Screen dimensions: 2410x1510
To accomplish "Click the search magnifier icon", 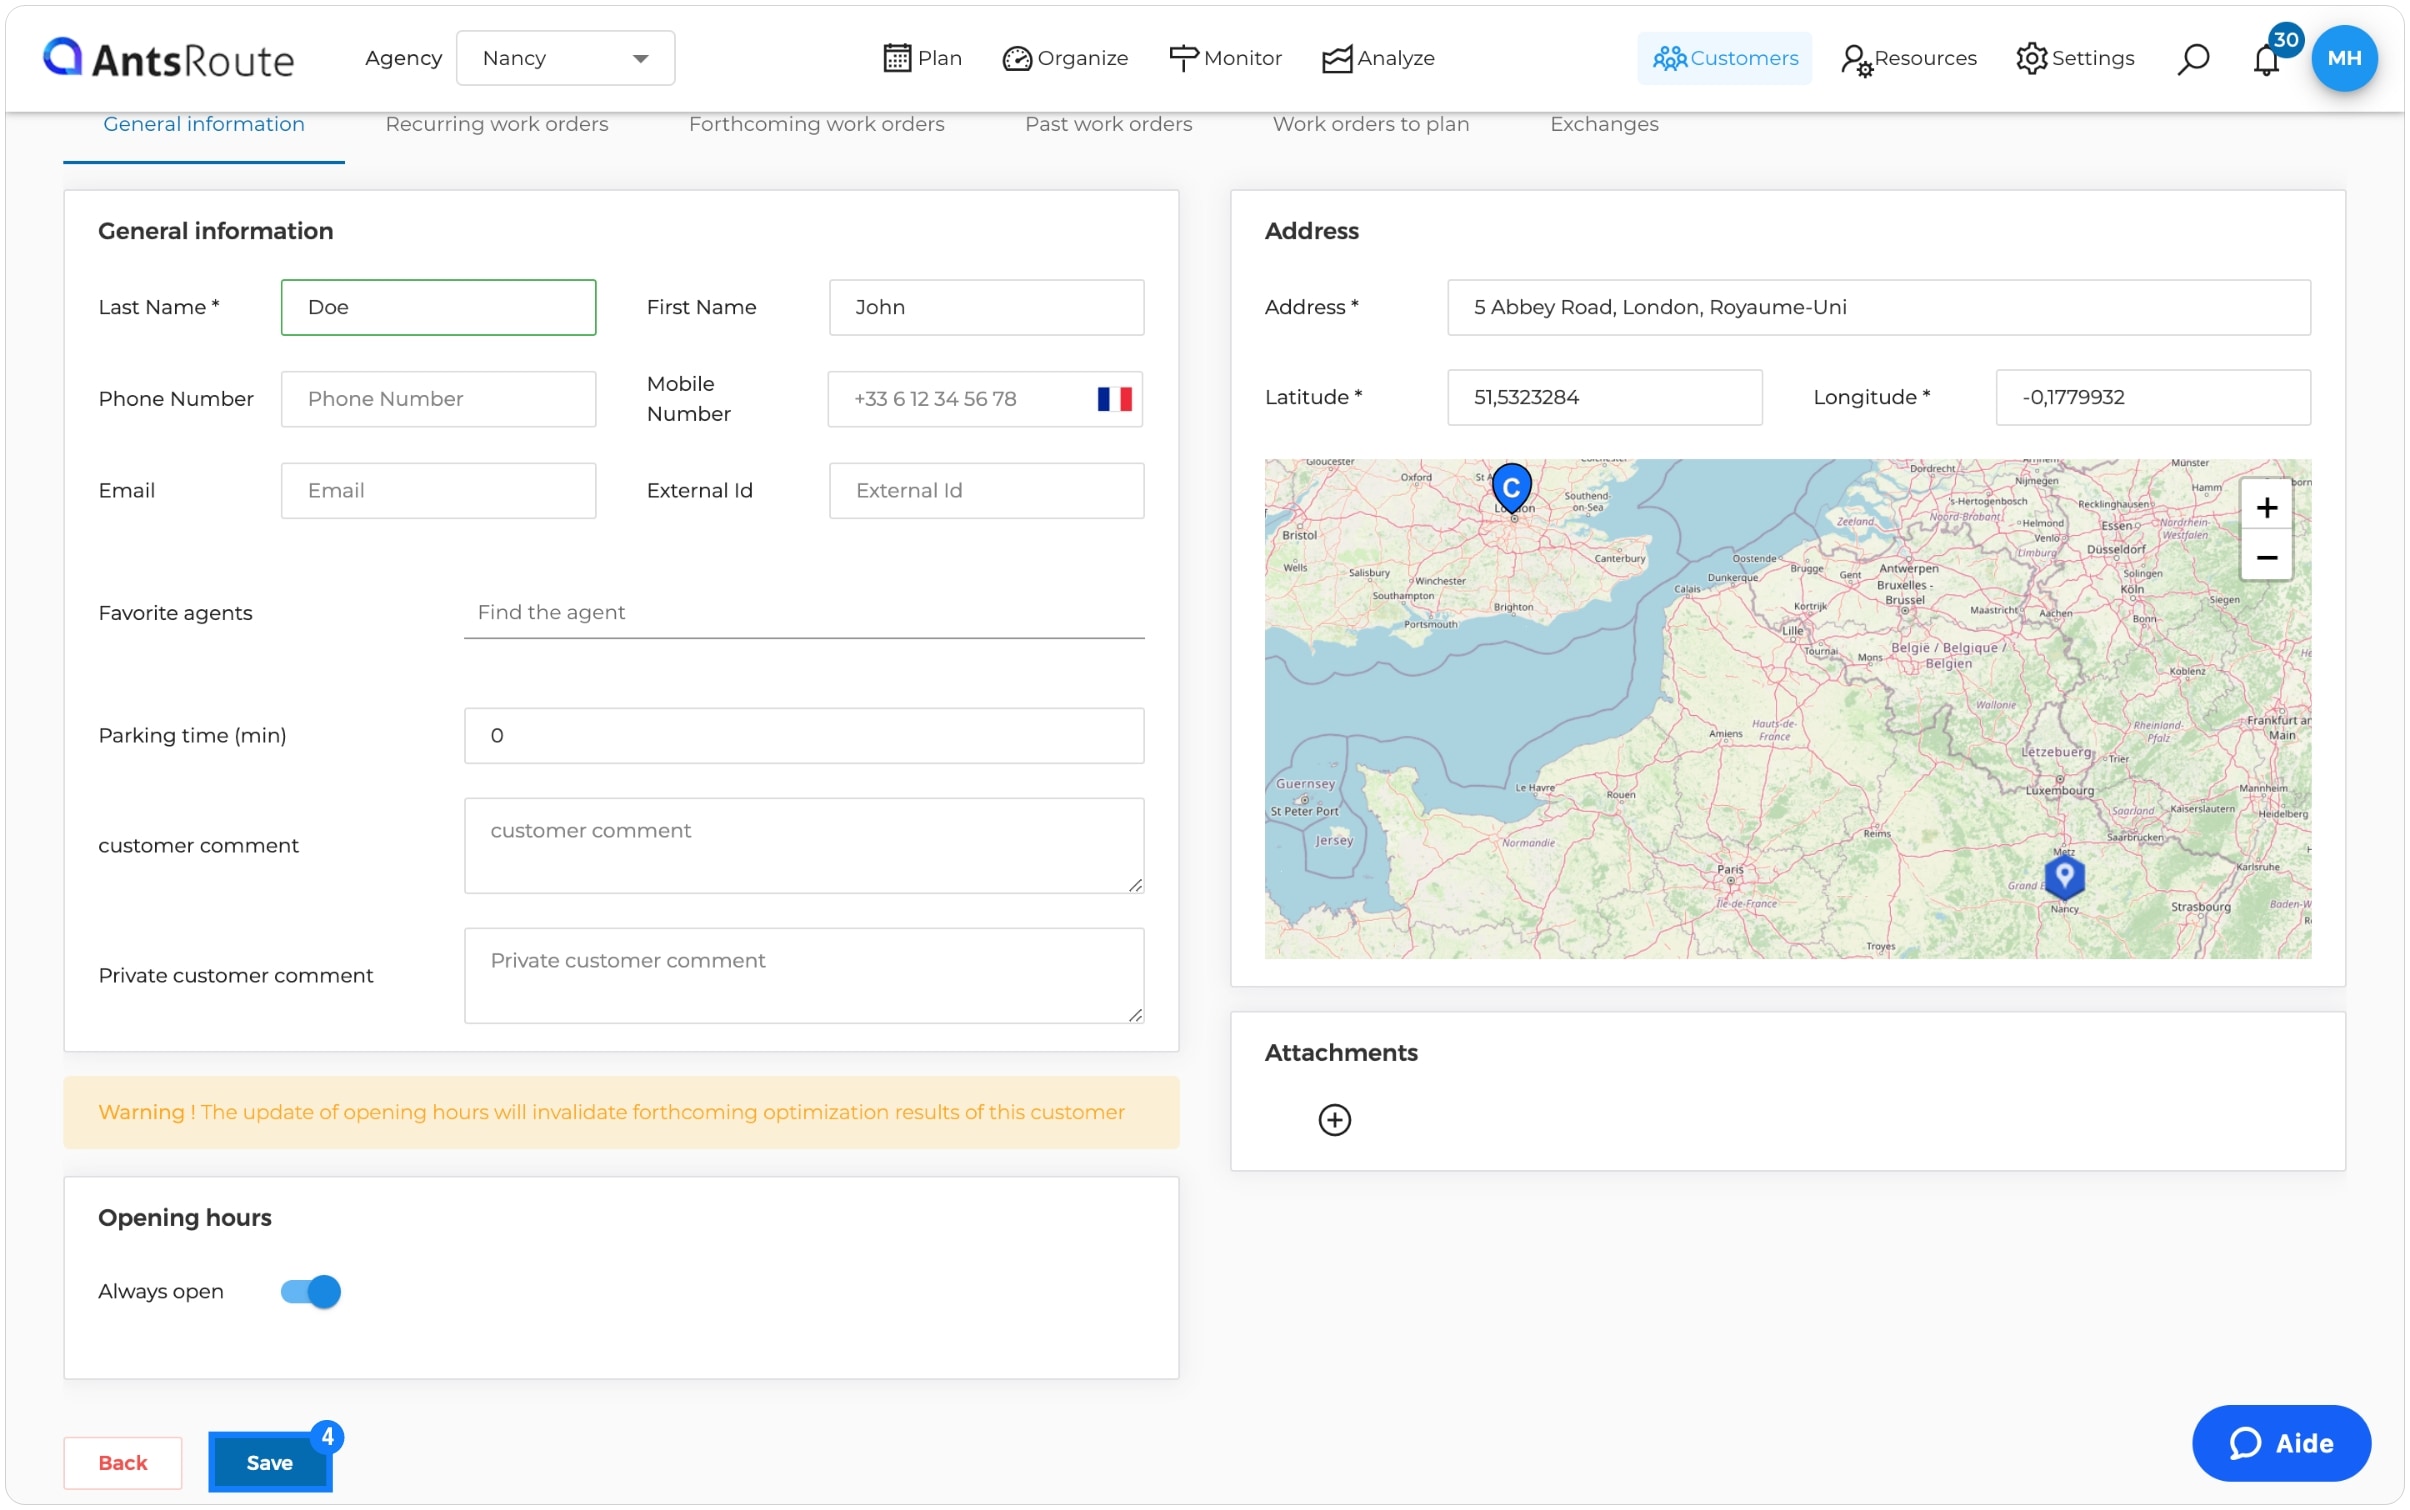I will [2192, 58].
